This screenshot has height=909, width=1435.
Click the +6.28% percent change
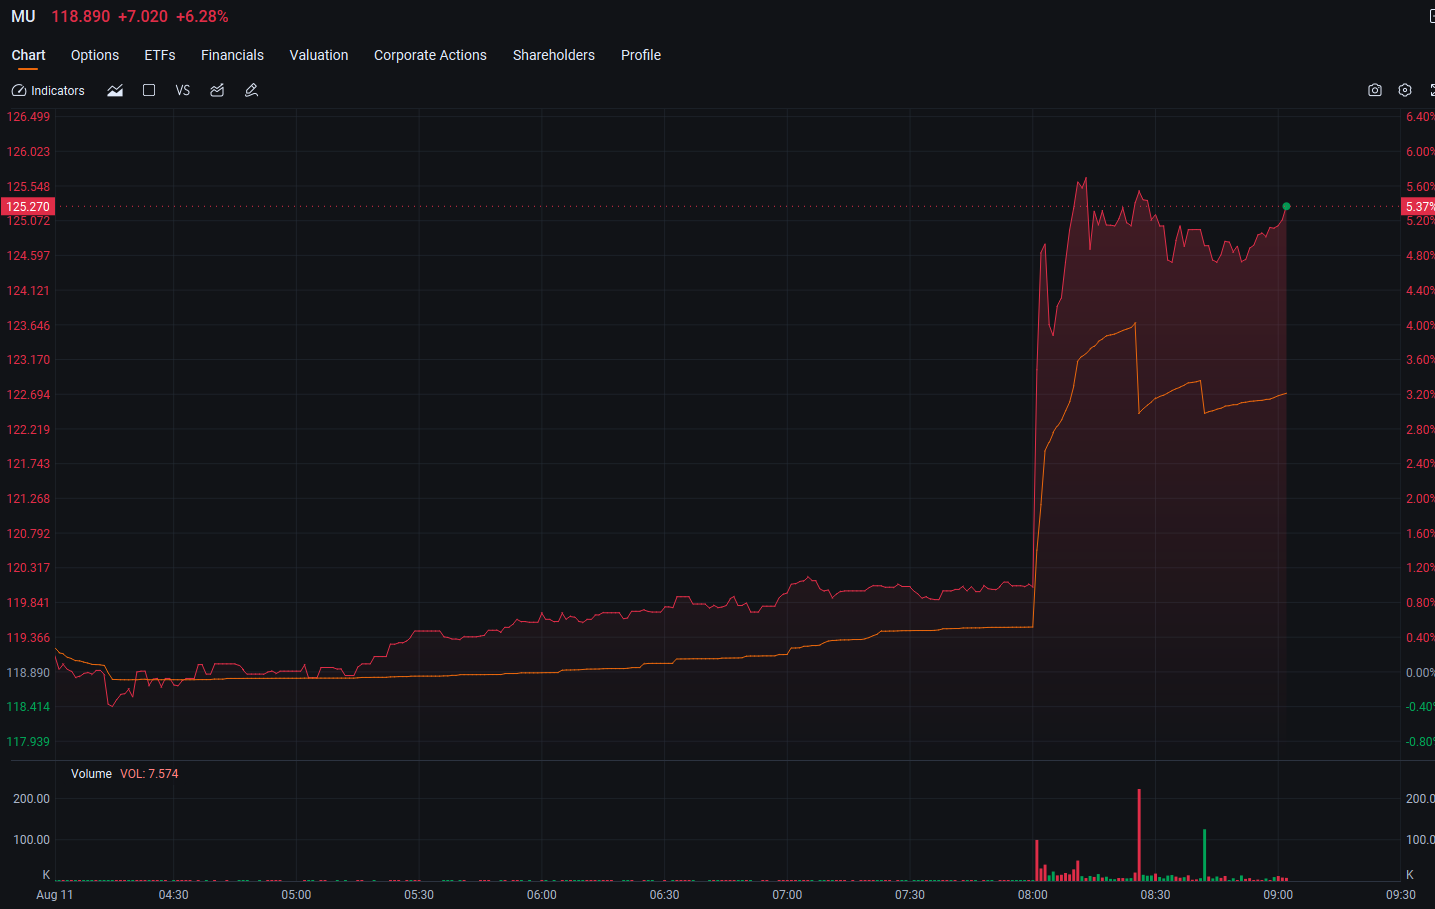(202, 17)
